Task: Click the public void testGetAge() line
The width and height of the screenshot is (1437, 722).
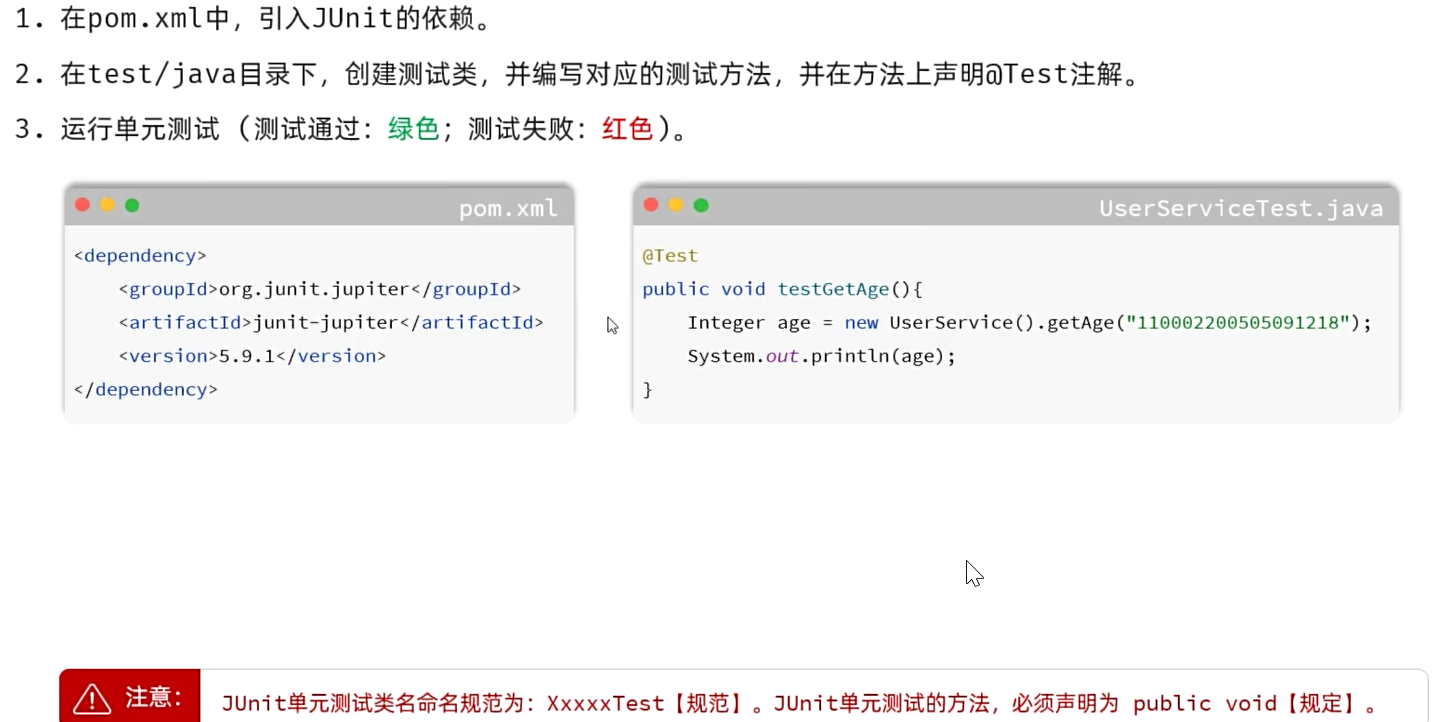Action: (782, 290)
